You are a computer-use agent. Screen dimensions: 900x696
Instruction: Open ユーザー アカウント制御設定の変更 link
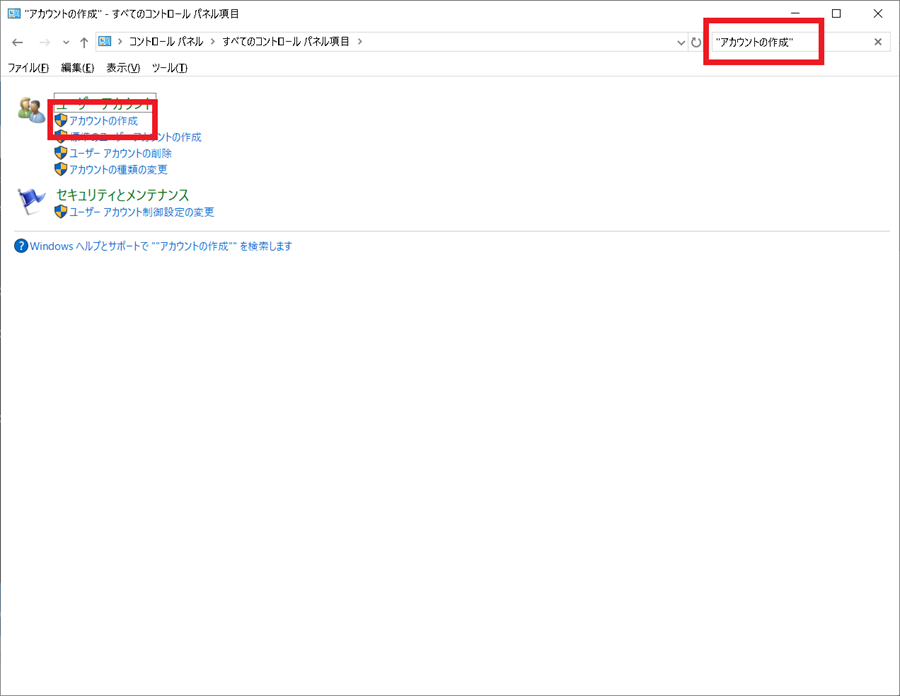(141, 212)
